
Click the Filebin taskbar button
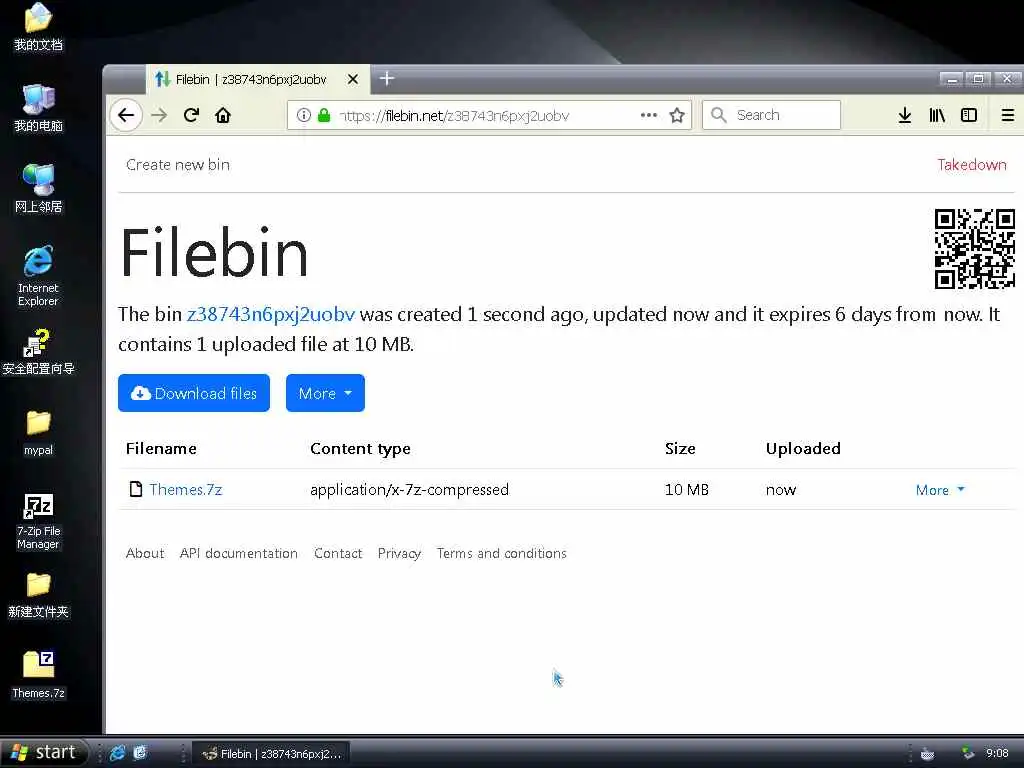coord(272,754)
